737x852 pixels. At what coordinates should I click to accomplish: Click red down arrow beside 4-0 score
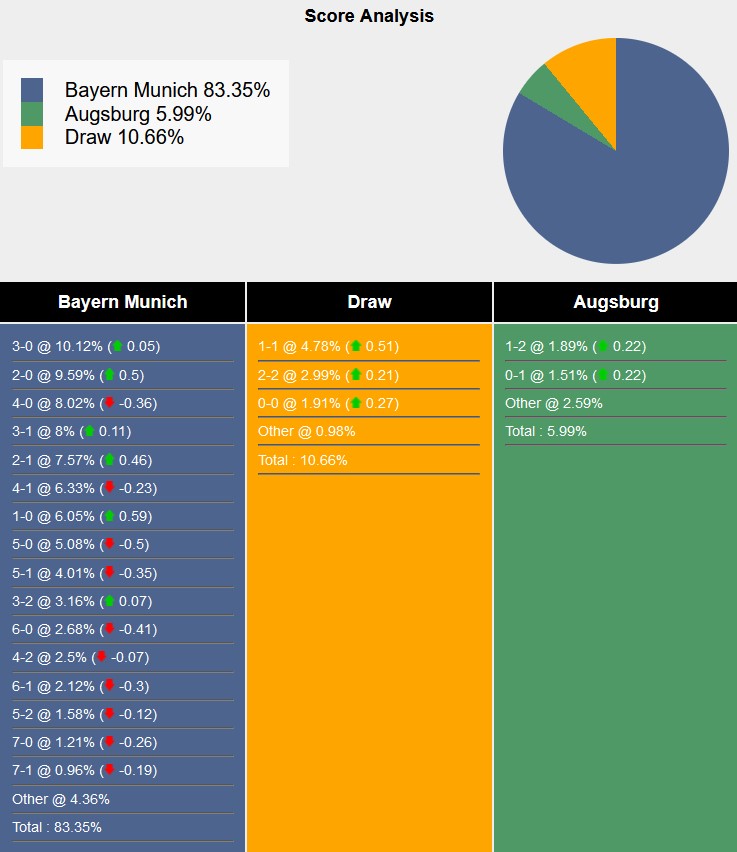point(110,403)
